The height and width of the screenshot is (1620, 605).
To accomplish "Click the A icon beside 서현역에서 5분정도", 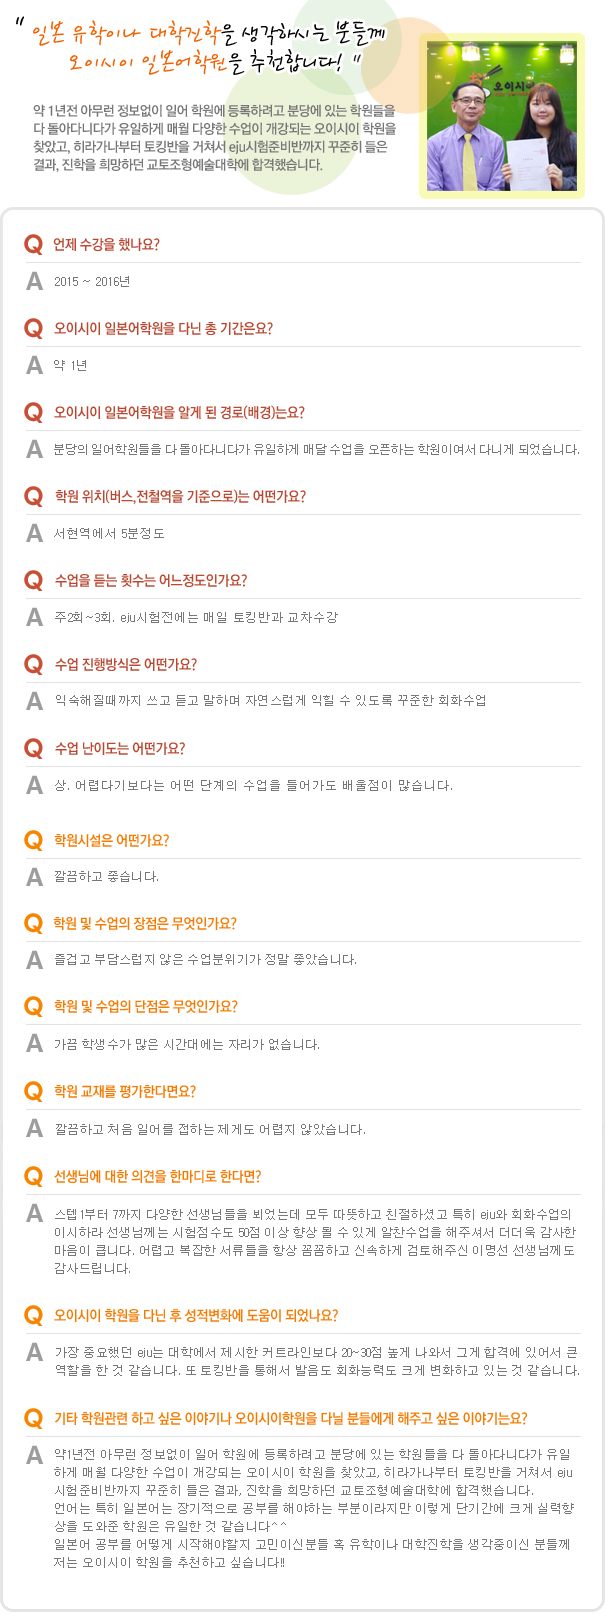I will [x=34, y=533].
